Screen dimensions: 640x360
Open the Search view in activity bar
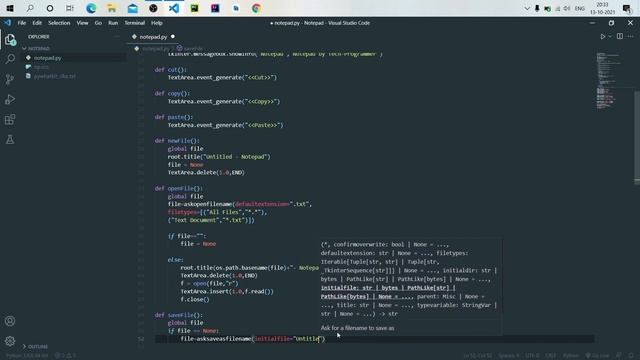pos(10,59)
